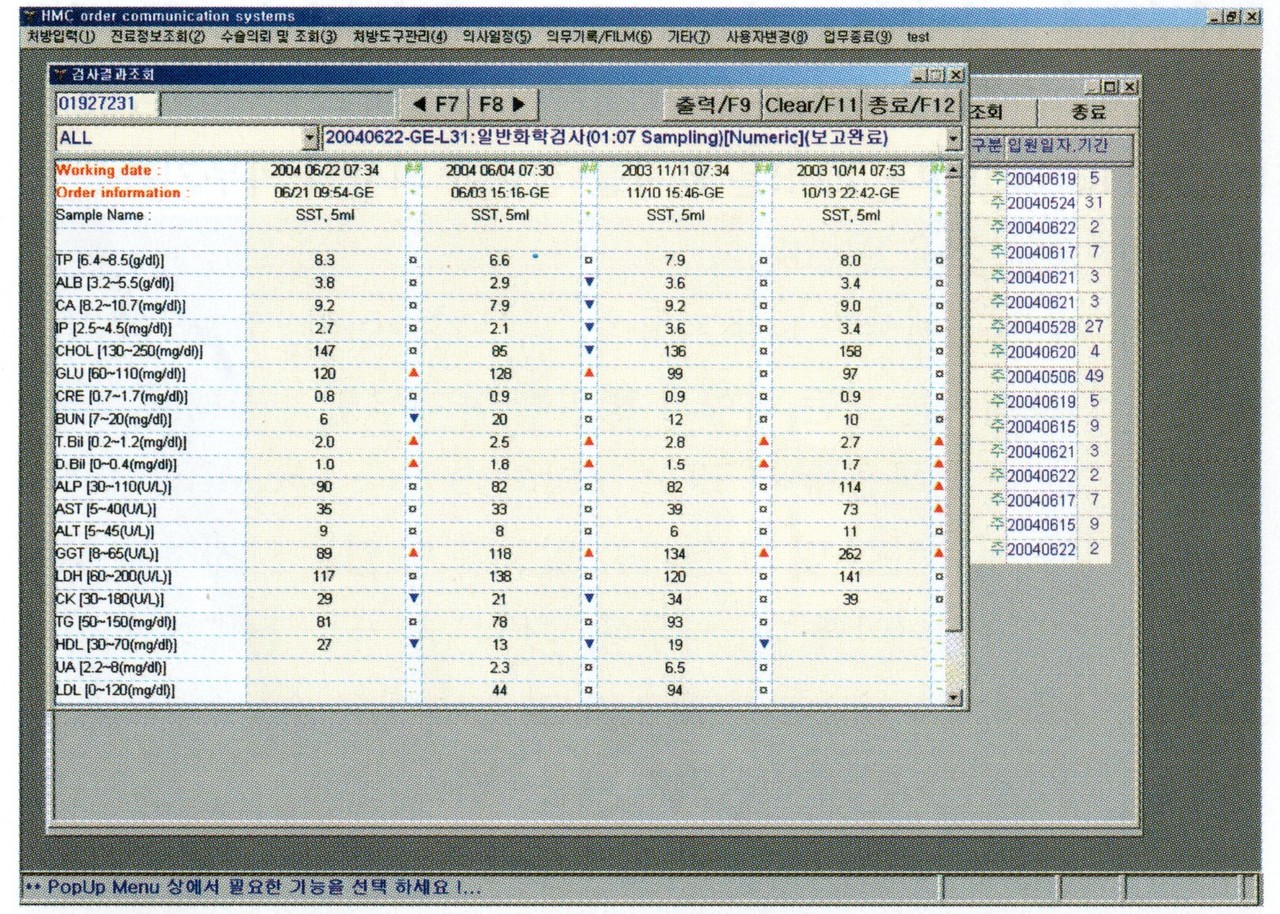Click the red high flag for GLU 120

[x=413, y=373]
